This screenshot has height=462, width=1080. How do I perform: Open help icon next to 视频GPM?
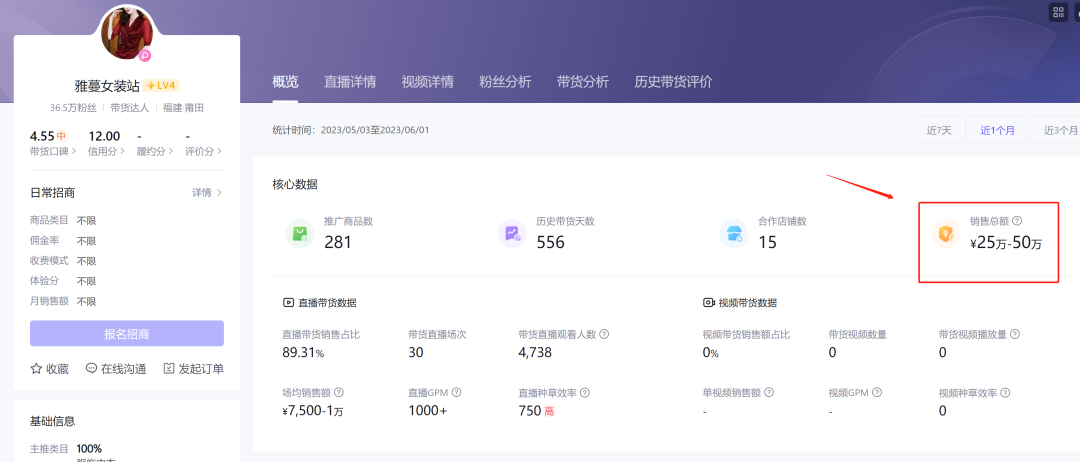877,392
